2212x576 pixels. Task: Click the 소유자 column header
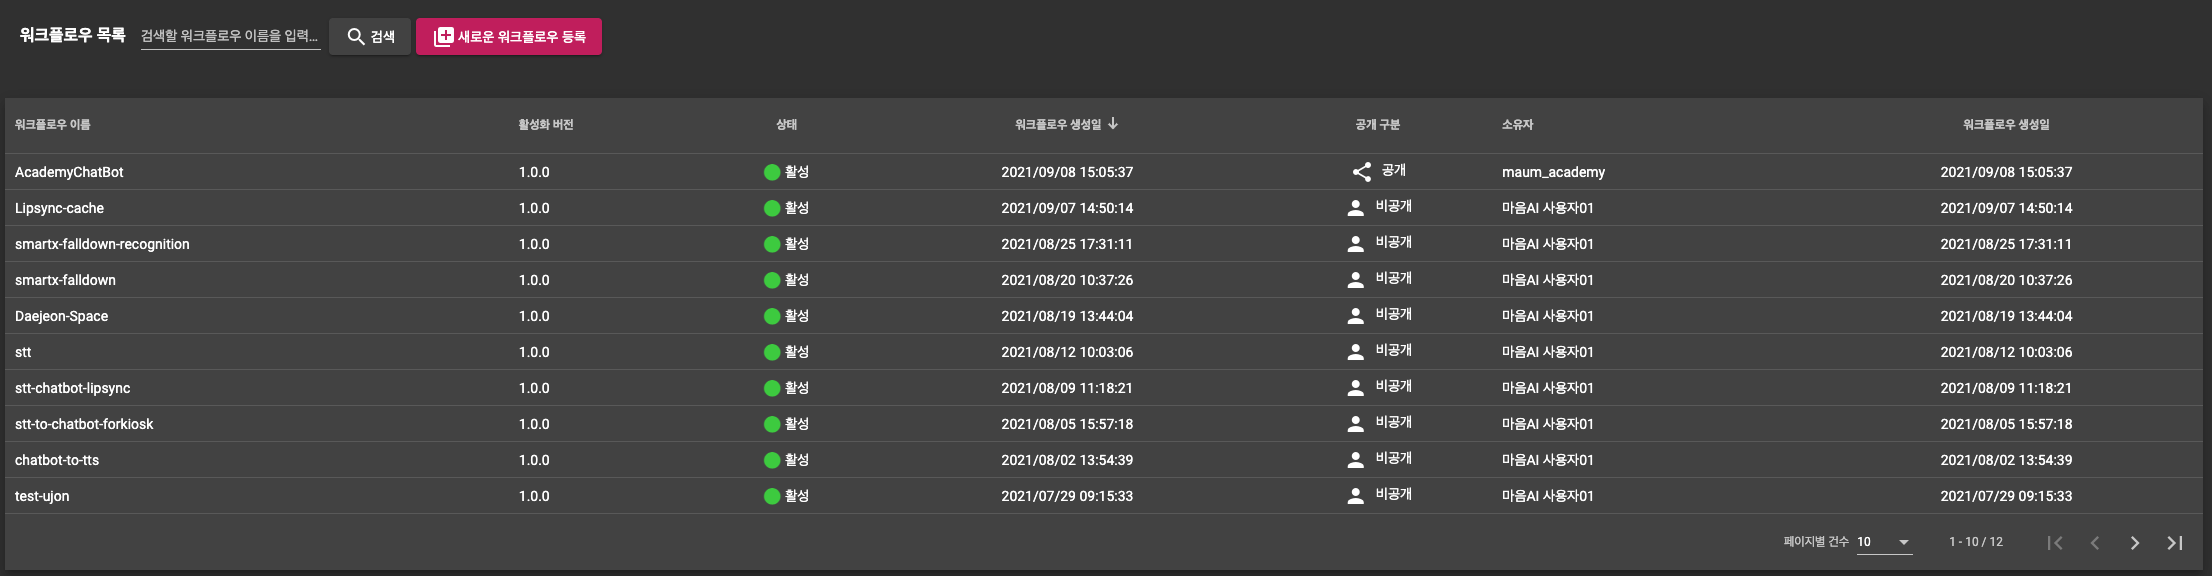(1517, 125)
